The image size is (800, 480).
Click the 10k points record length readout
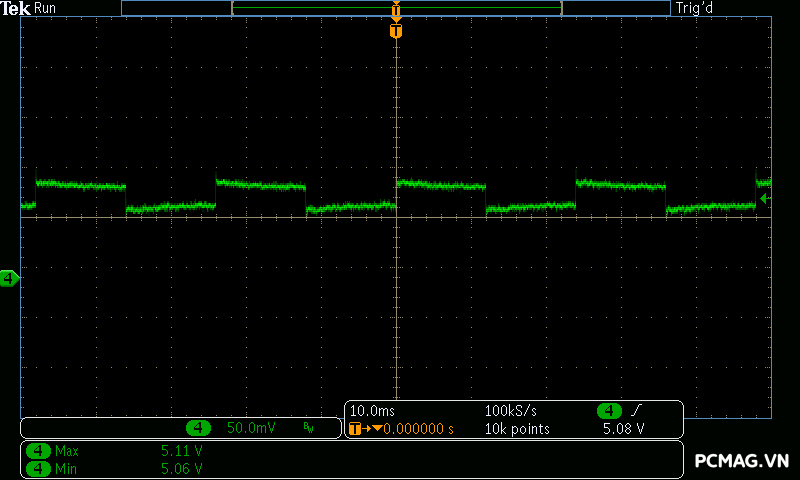coord(518,429)
